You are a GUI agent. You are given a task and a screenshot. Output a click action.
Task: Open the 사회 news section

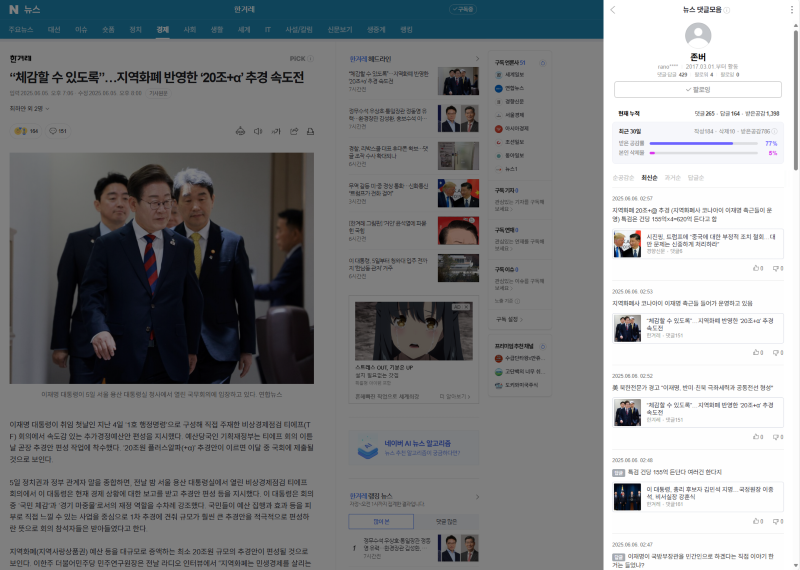click(x=189, y=30)
